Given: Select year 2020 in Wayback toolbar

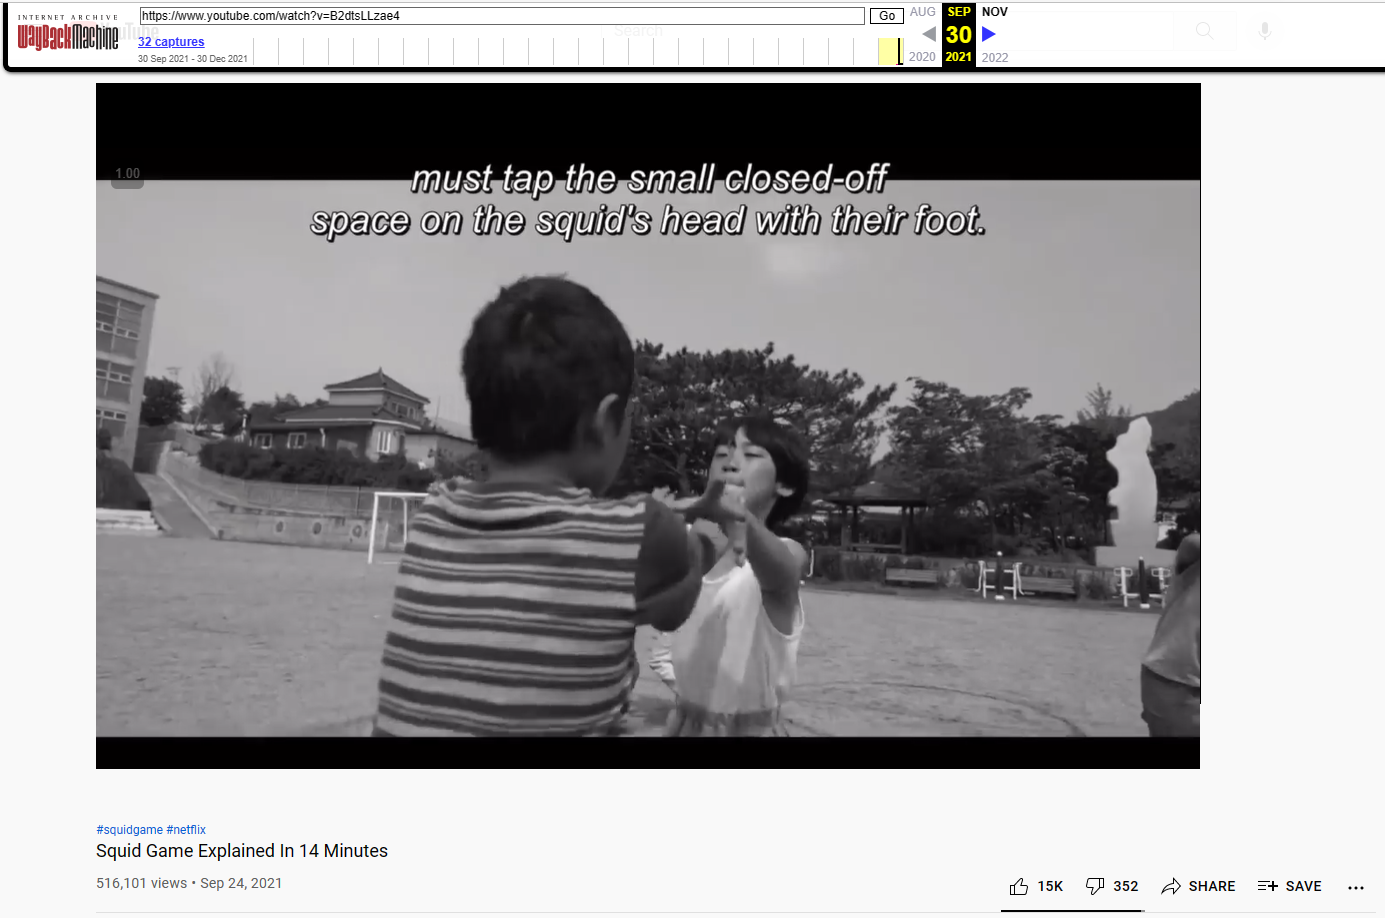Looking at the screenshot, I should tap(923, 57).
